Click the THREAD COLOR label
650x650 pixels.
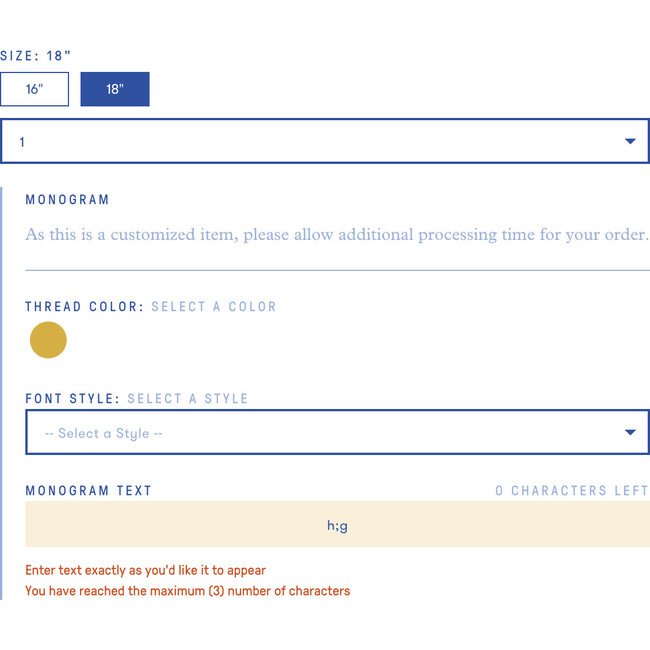click(x=85, y=307)
